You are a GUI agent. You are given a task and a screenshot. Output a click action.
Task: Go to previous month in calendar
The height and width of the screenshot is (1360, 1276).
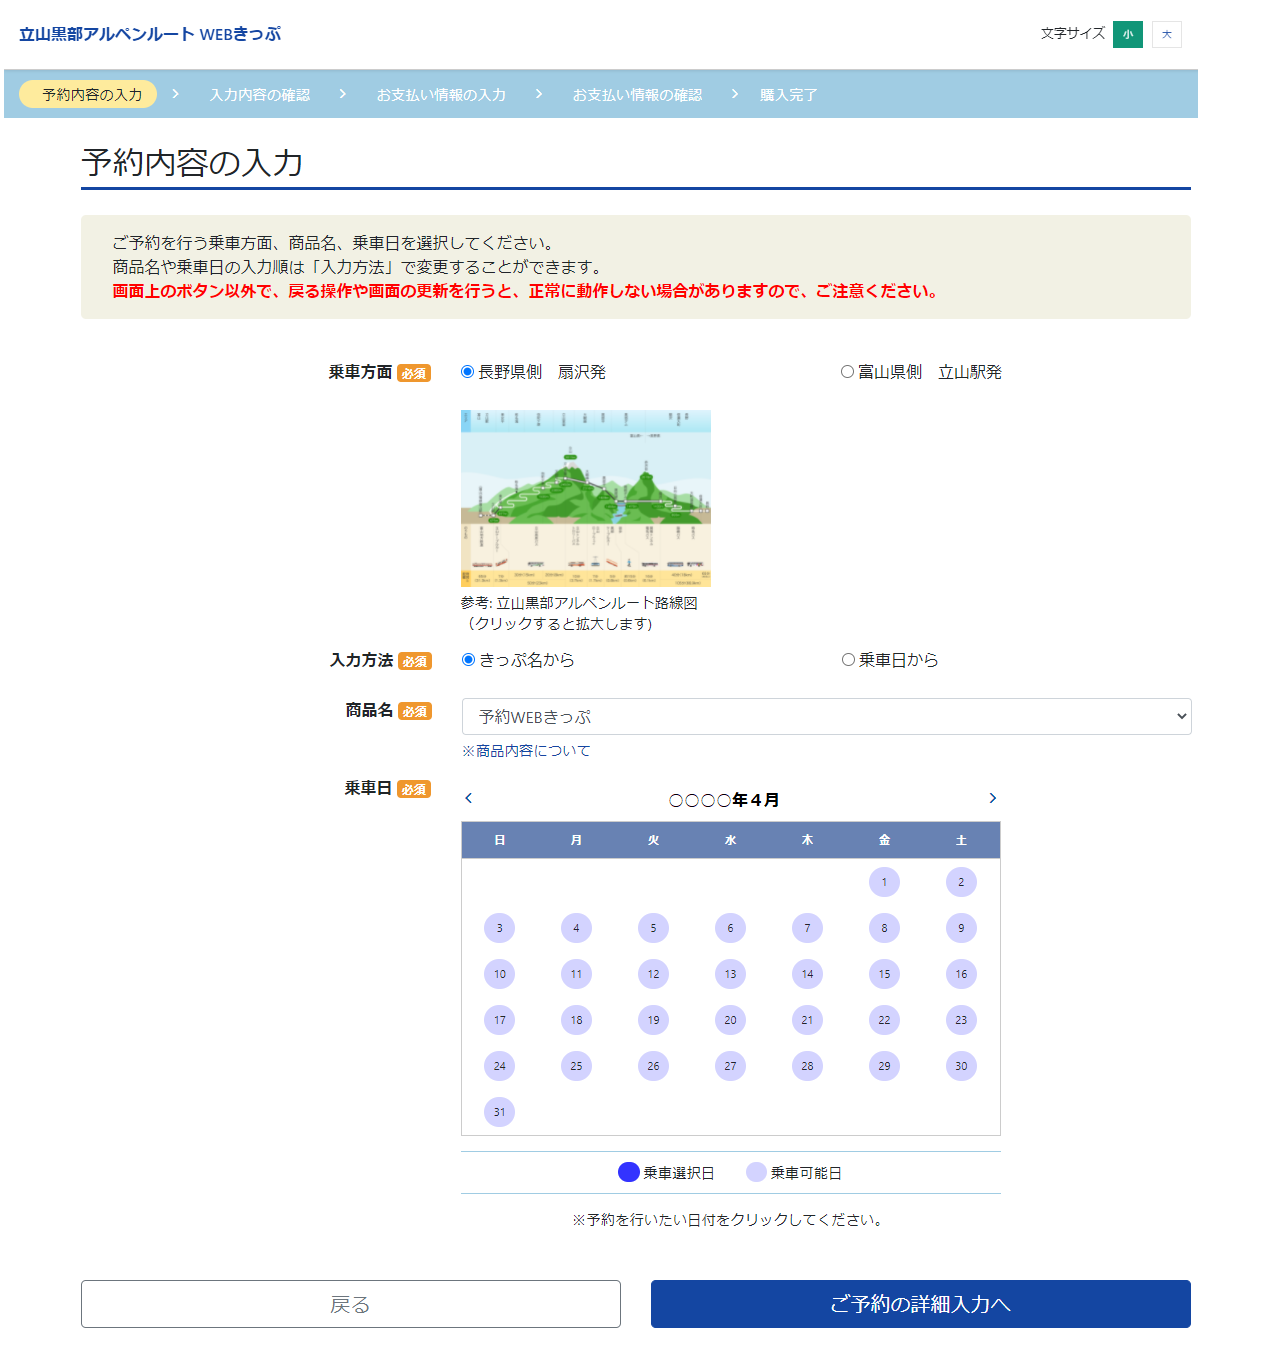468,798
